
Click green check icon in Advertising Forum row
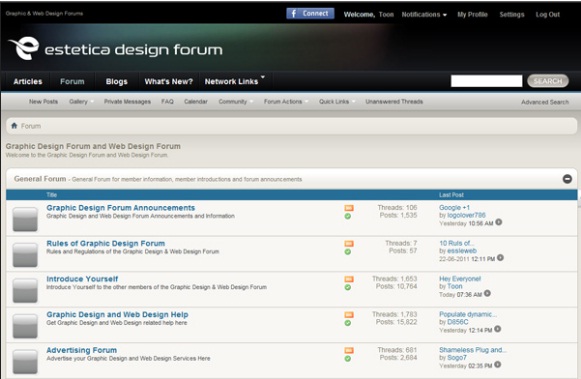coord(348,358)
